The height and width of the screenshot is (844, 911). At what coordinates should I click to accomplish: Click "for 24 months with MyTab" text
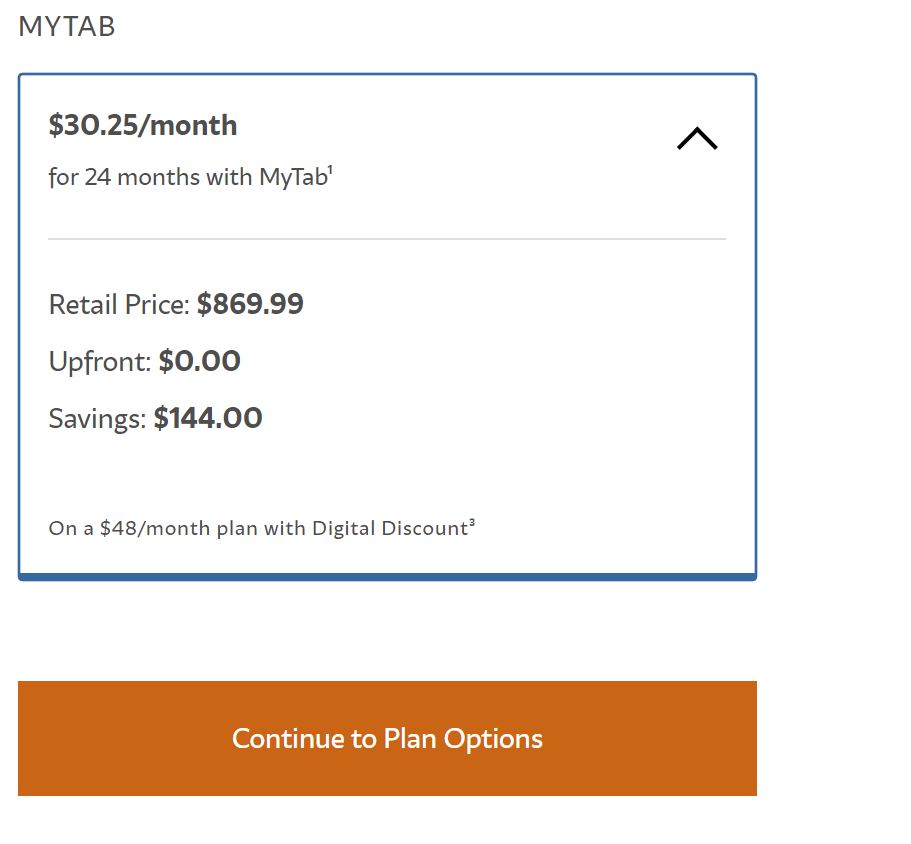188,178
